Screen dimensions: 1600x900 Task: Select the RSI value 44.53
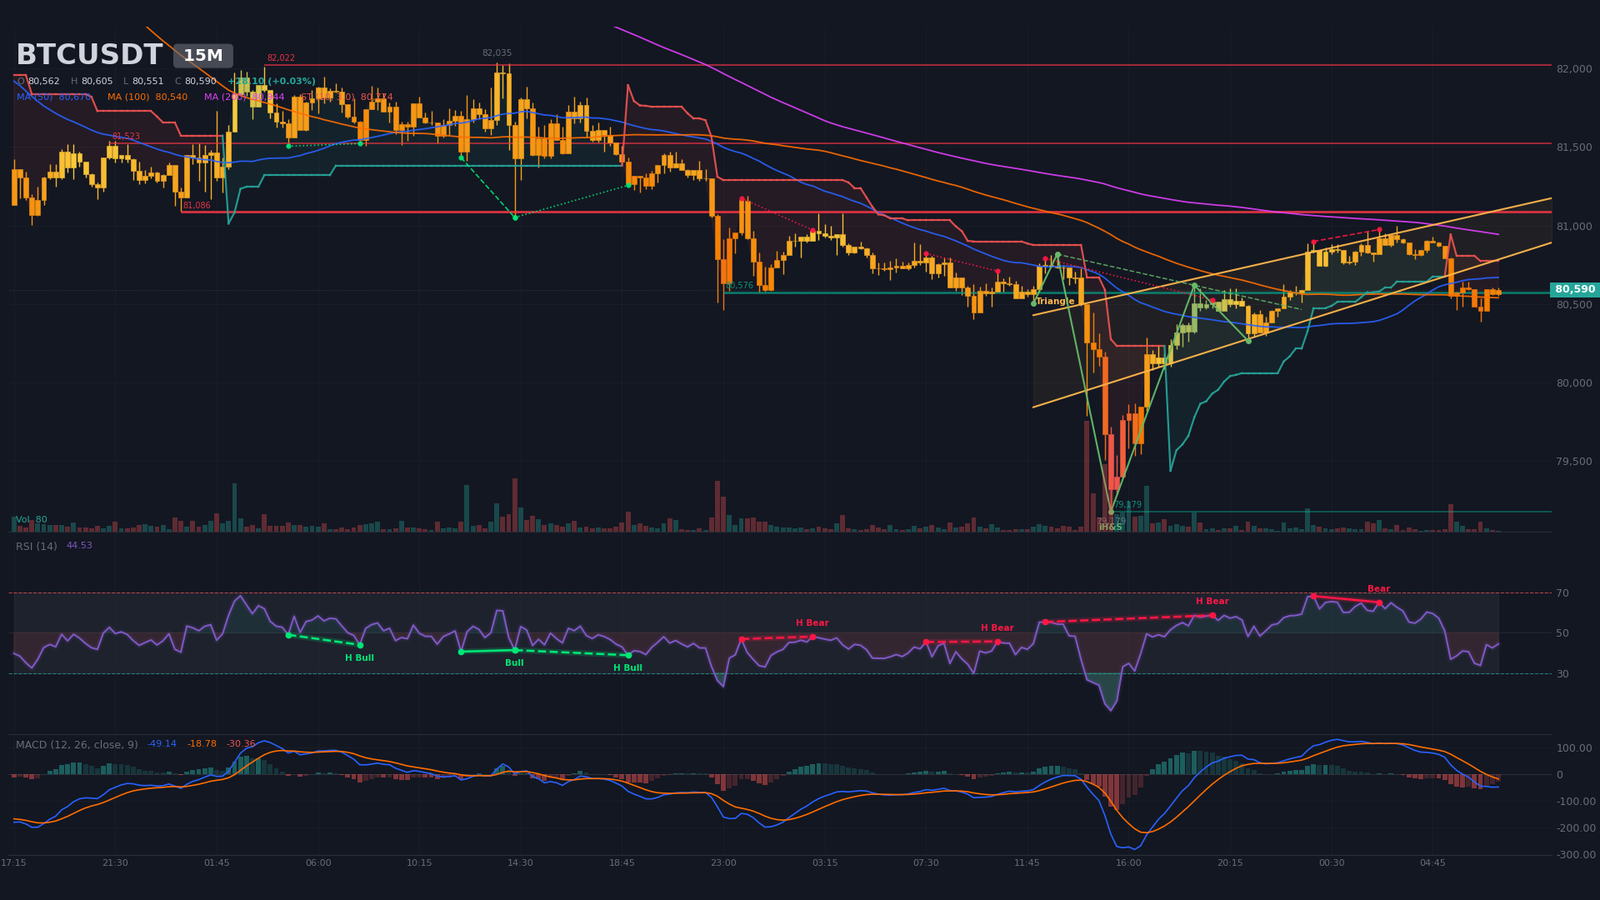pyautogui.click(x=79, y=546)
